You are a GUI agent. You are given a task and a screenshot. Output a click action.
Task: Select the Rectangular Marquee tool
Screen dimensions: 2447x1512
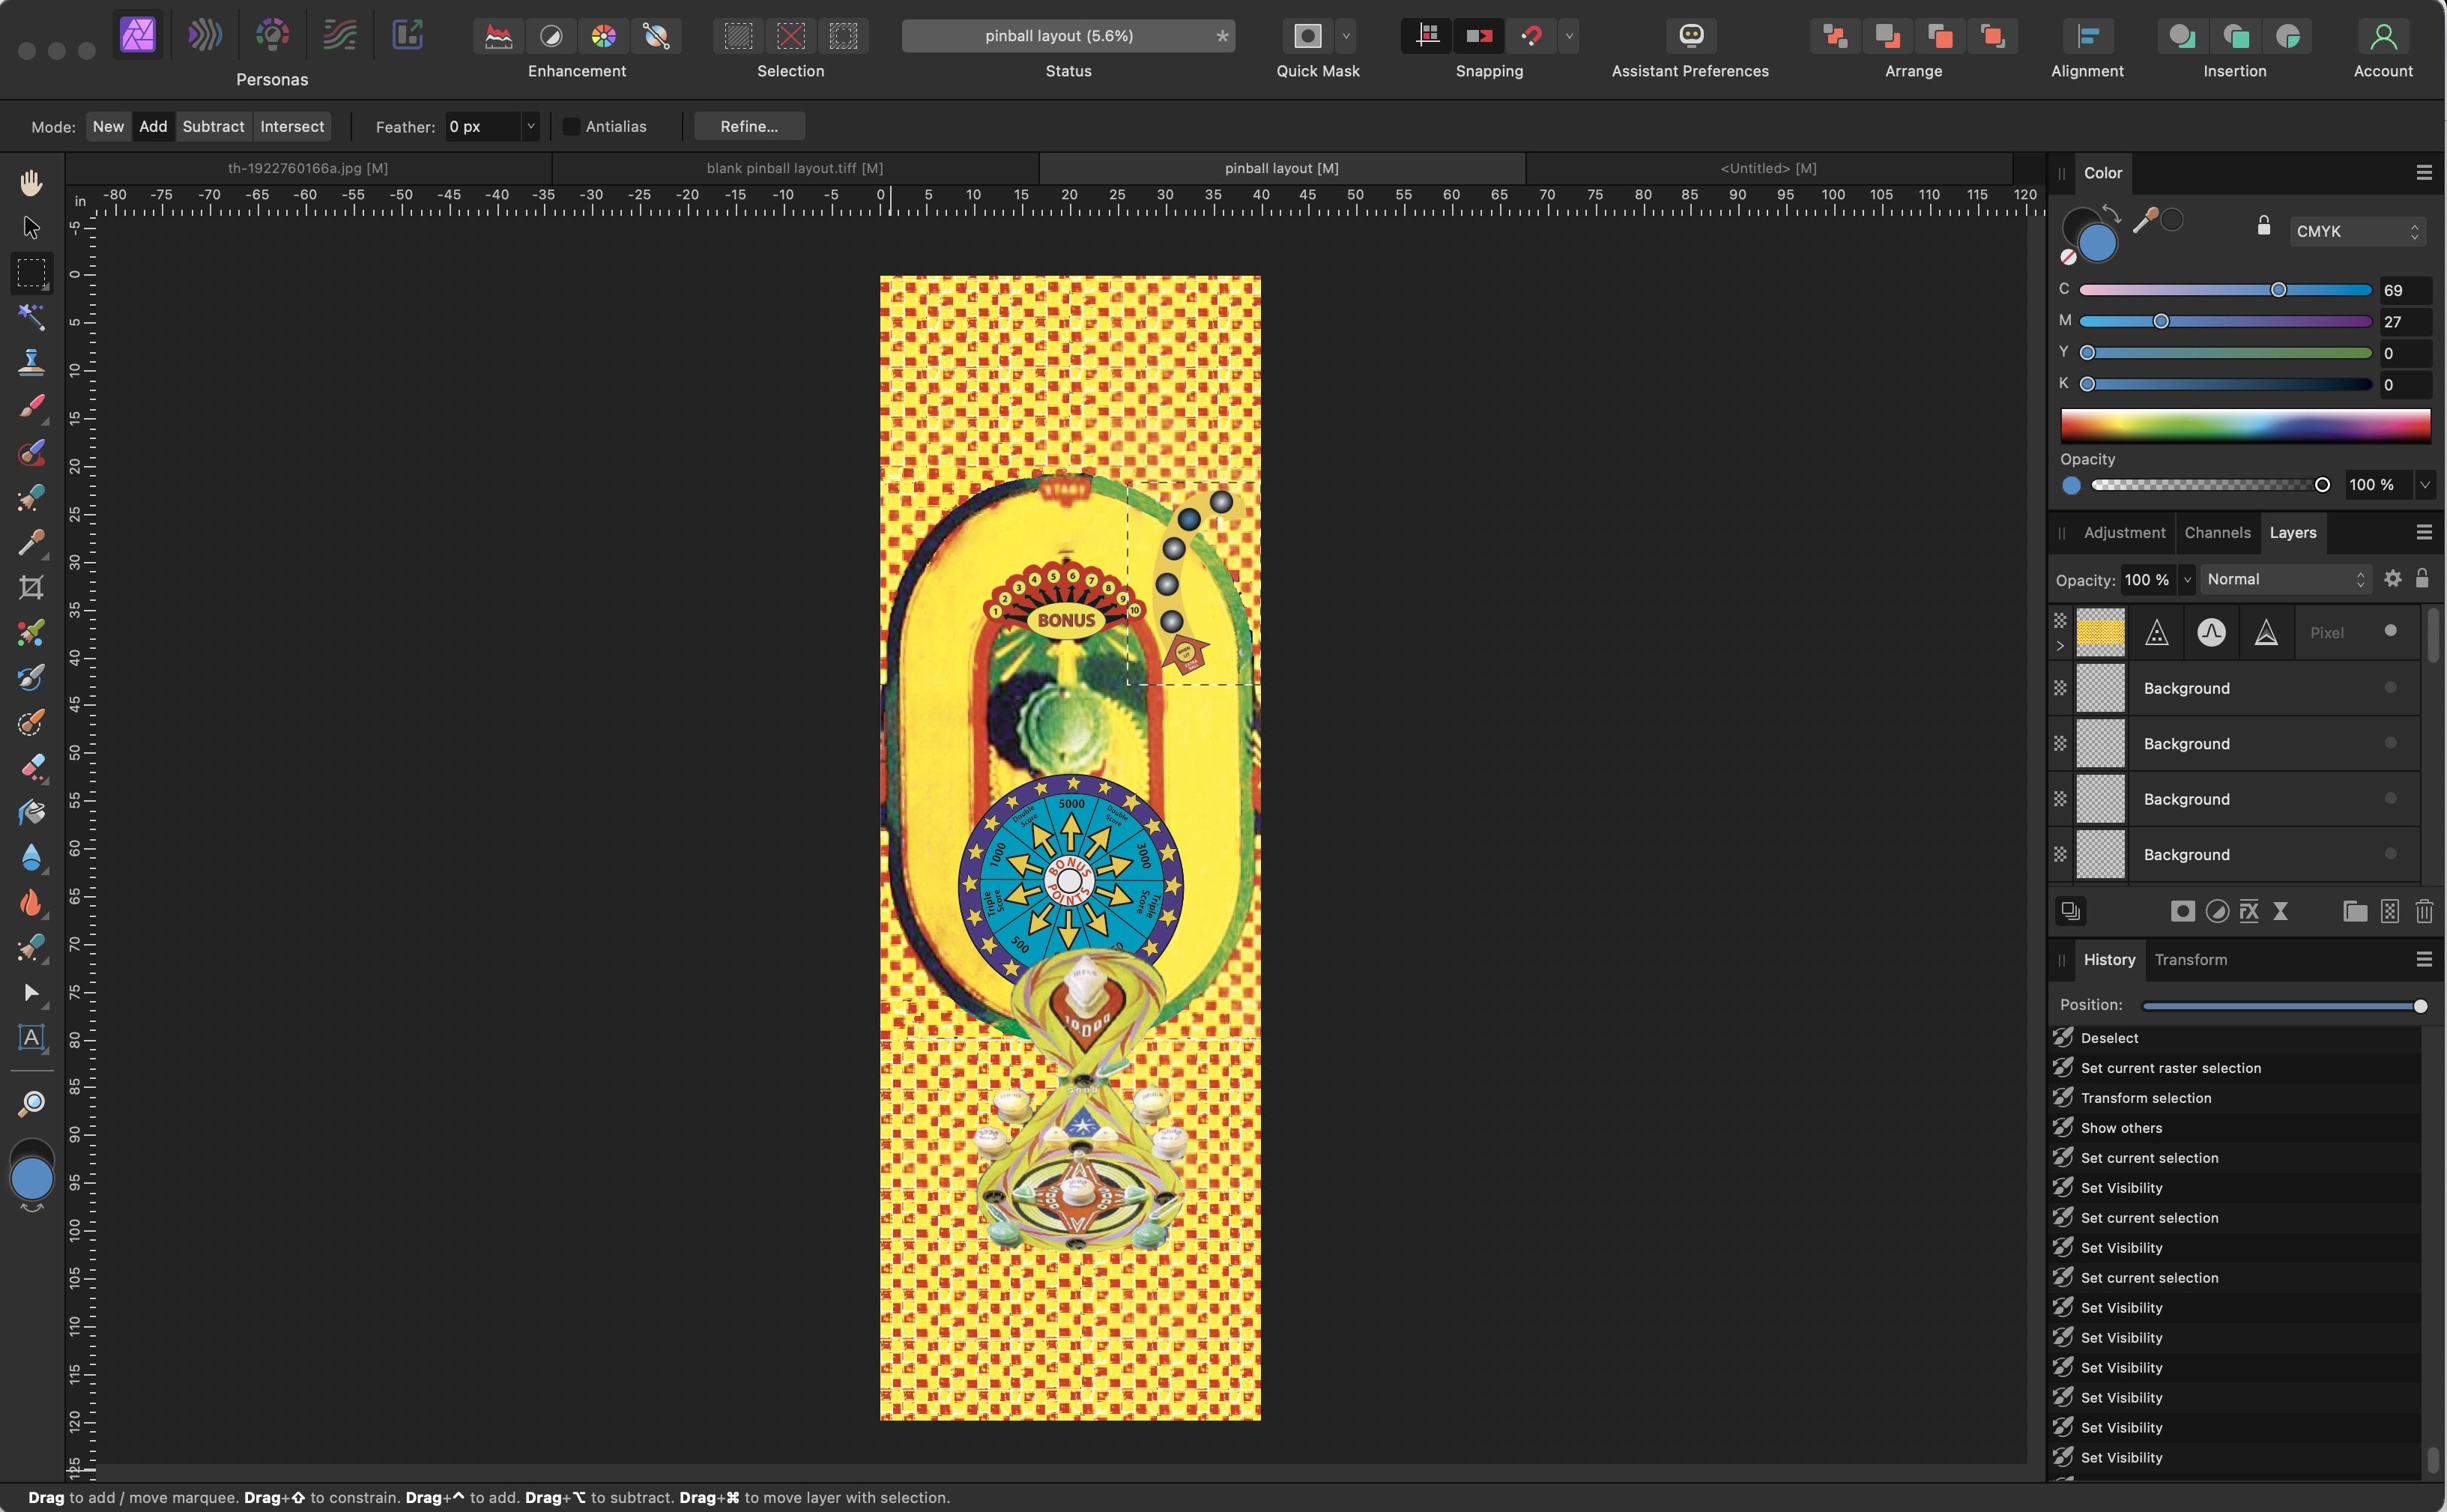[x=31, y=272]
